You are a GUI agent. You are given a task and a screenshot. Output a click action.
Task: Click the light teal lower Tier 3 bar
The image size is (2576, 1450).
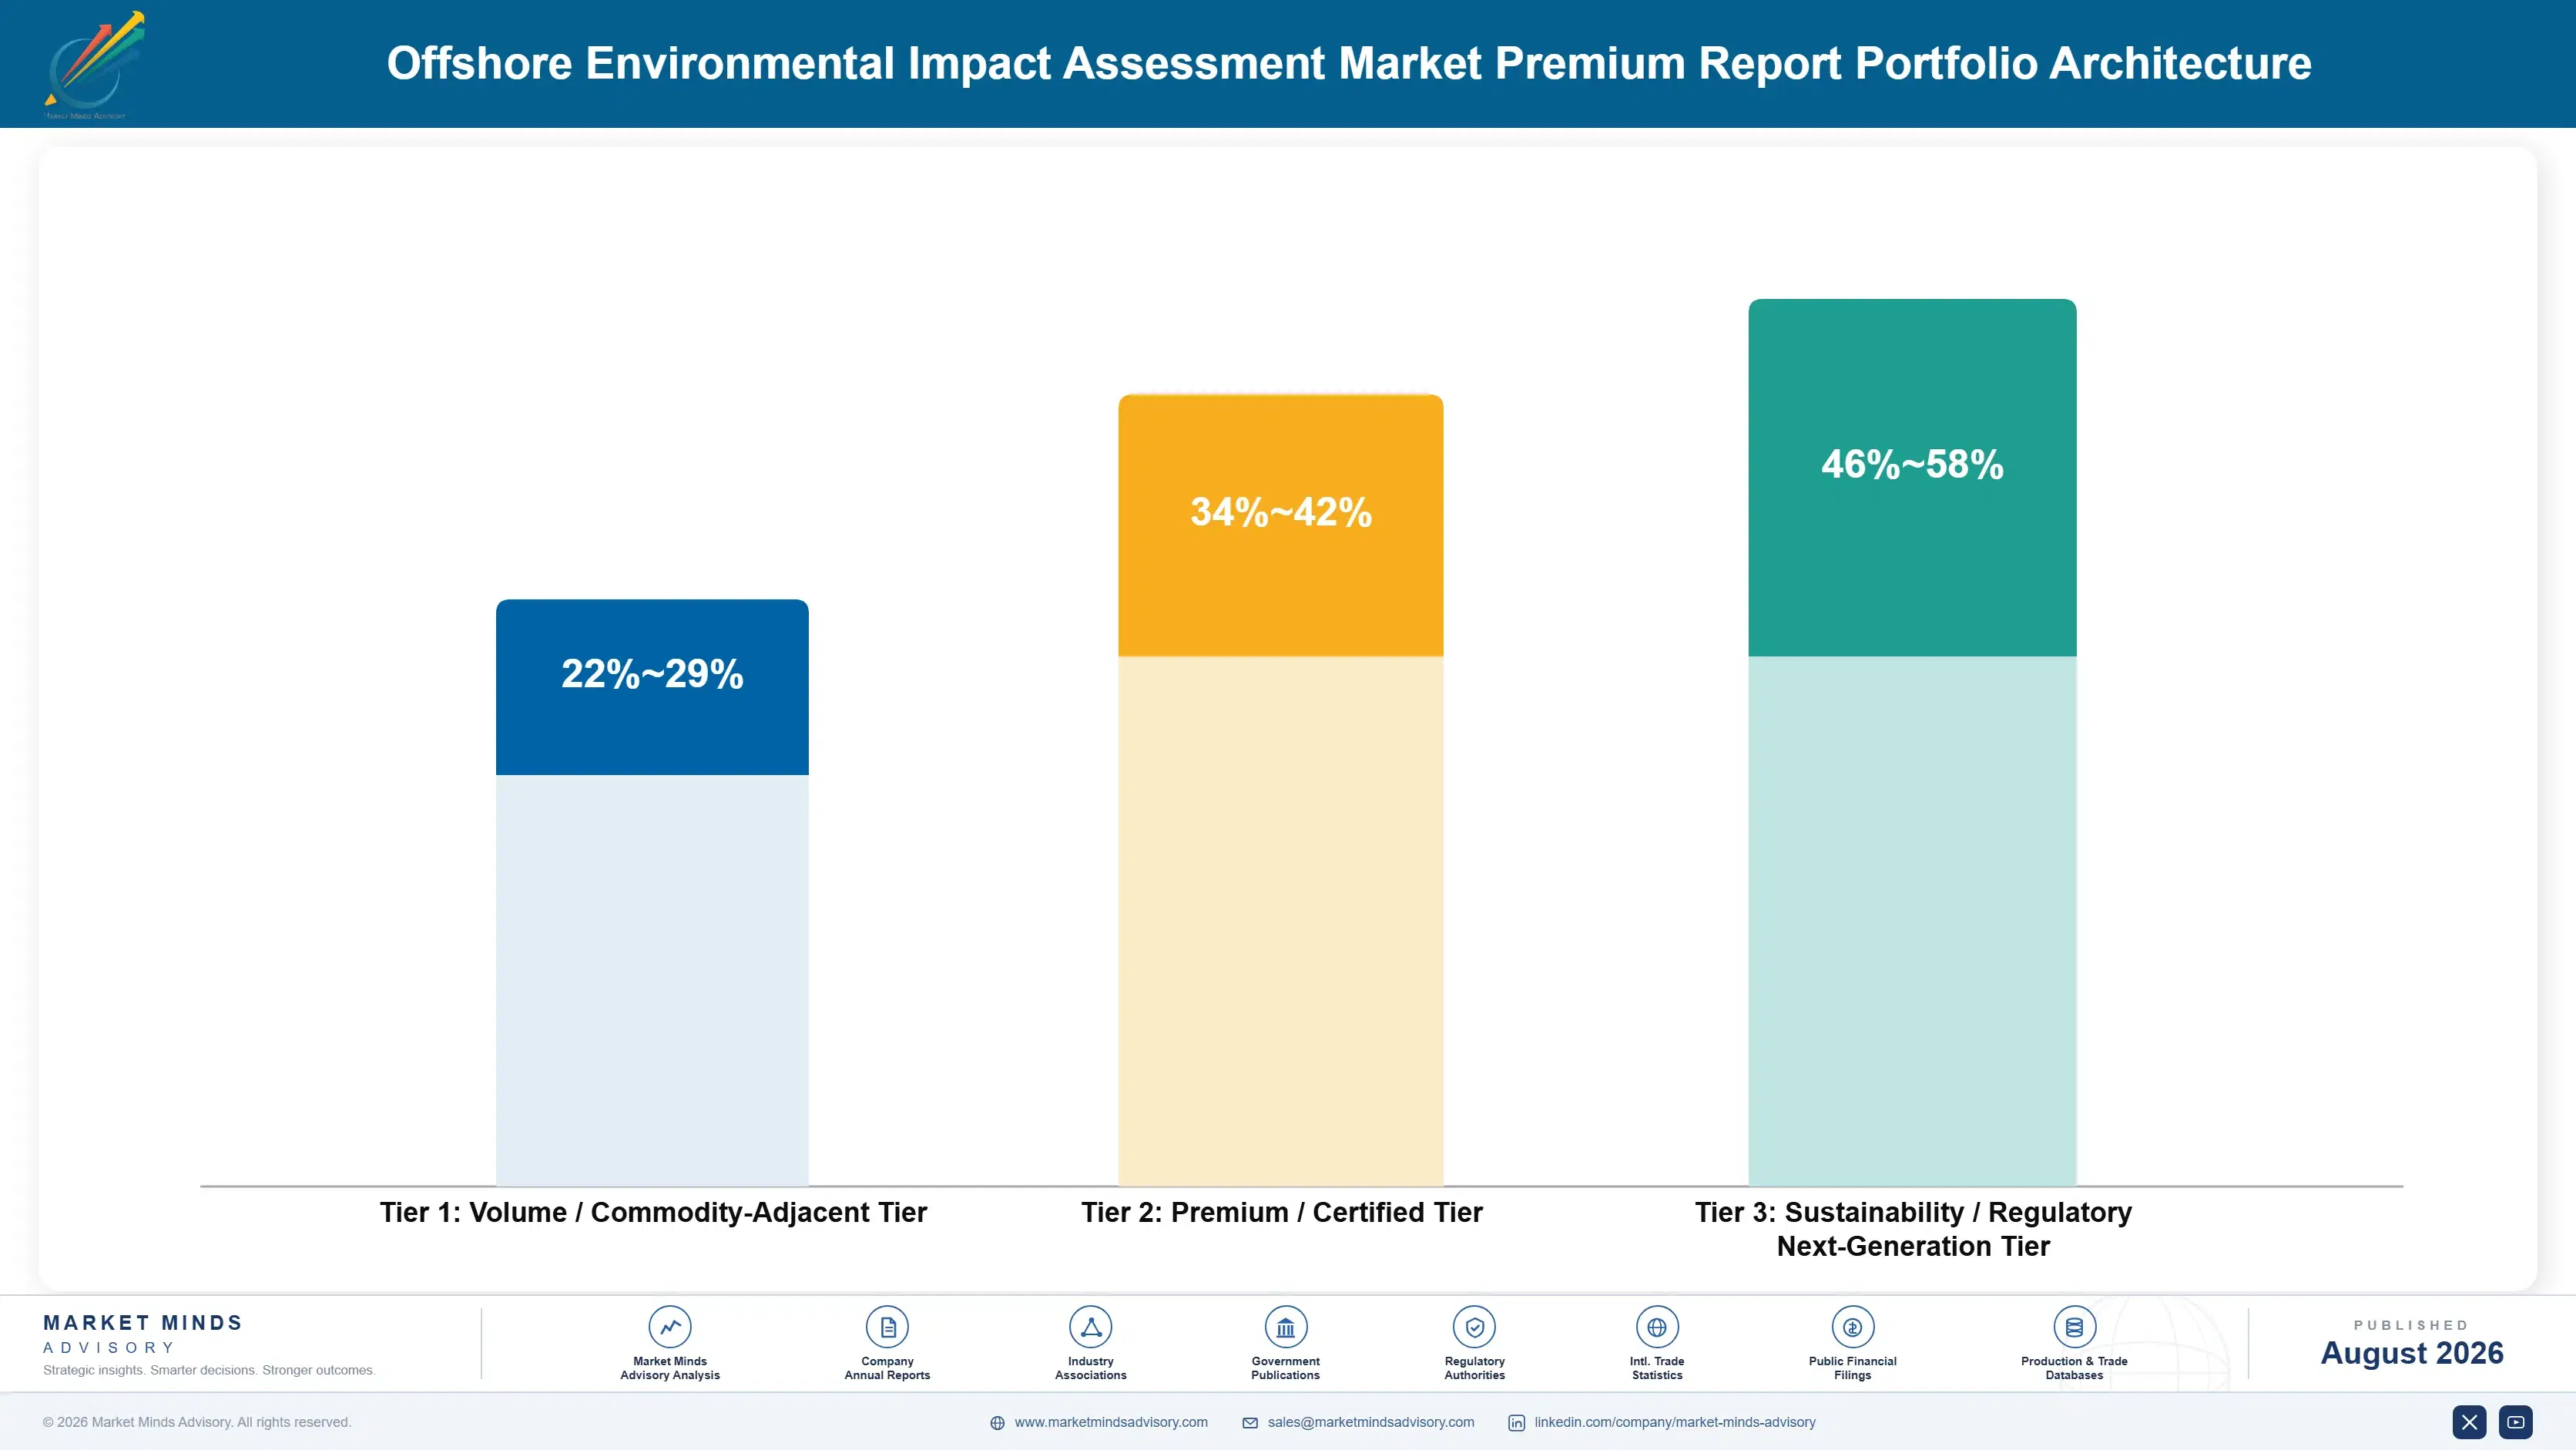click(1912, 921)
